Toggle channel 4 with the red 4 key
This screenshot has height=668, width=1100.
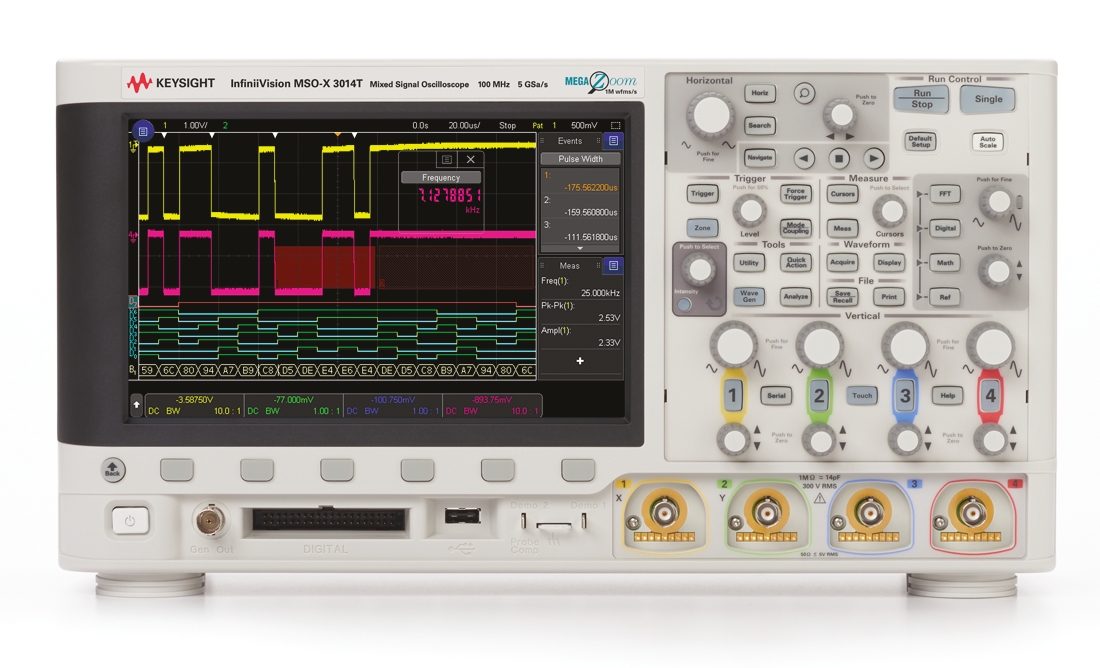(x=991, y=396)
